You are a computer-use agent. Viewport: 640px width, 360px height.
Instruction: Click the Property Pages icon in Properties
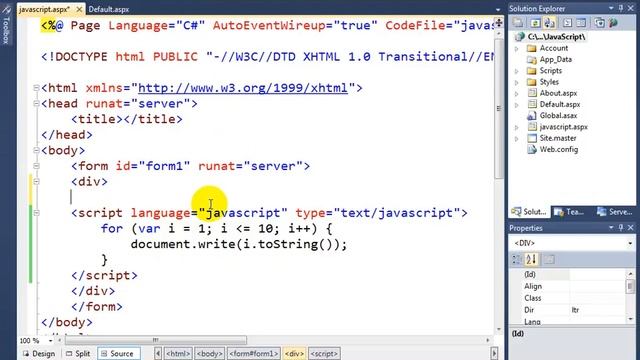549,259
